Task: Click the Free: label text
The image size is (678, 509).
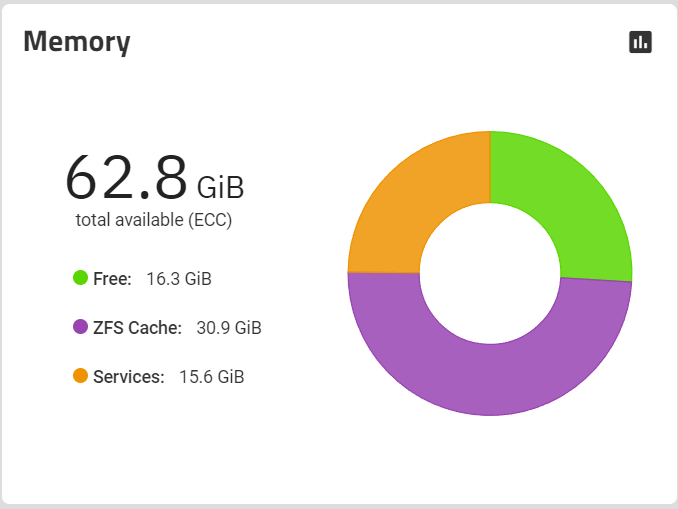Action: 112,279
